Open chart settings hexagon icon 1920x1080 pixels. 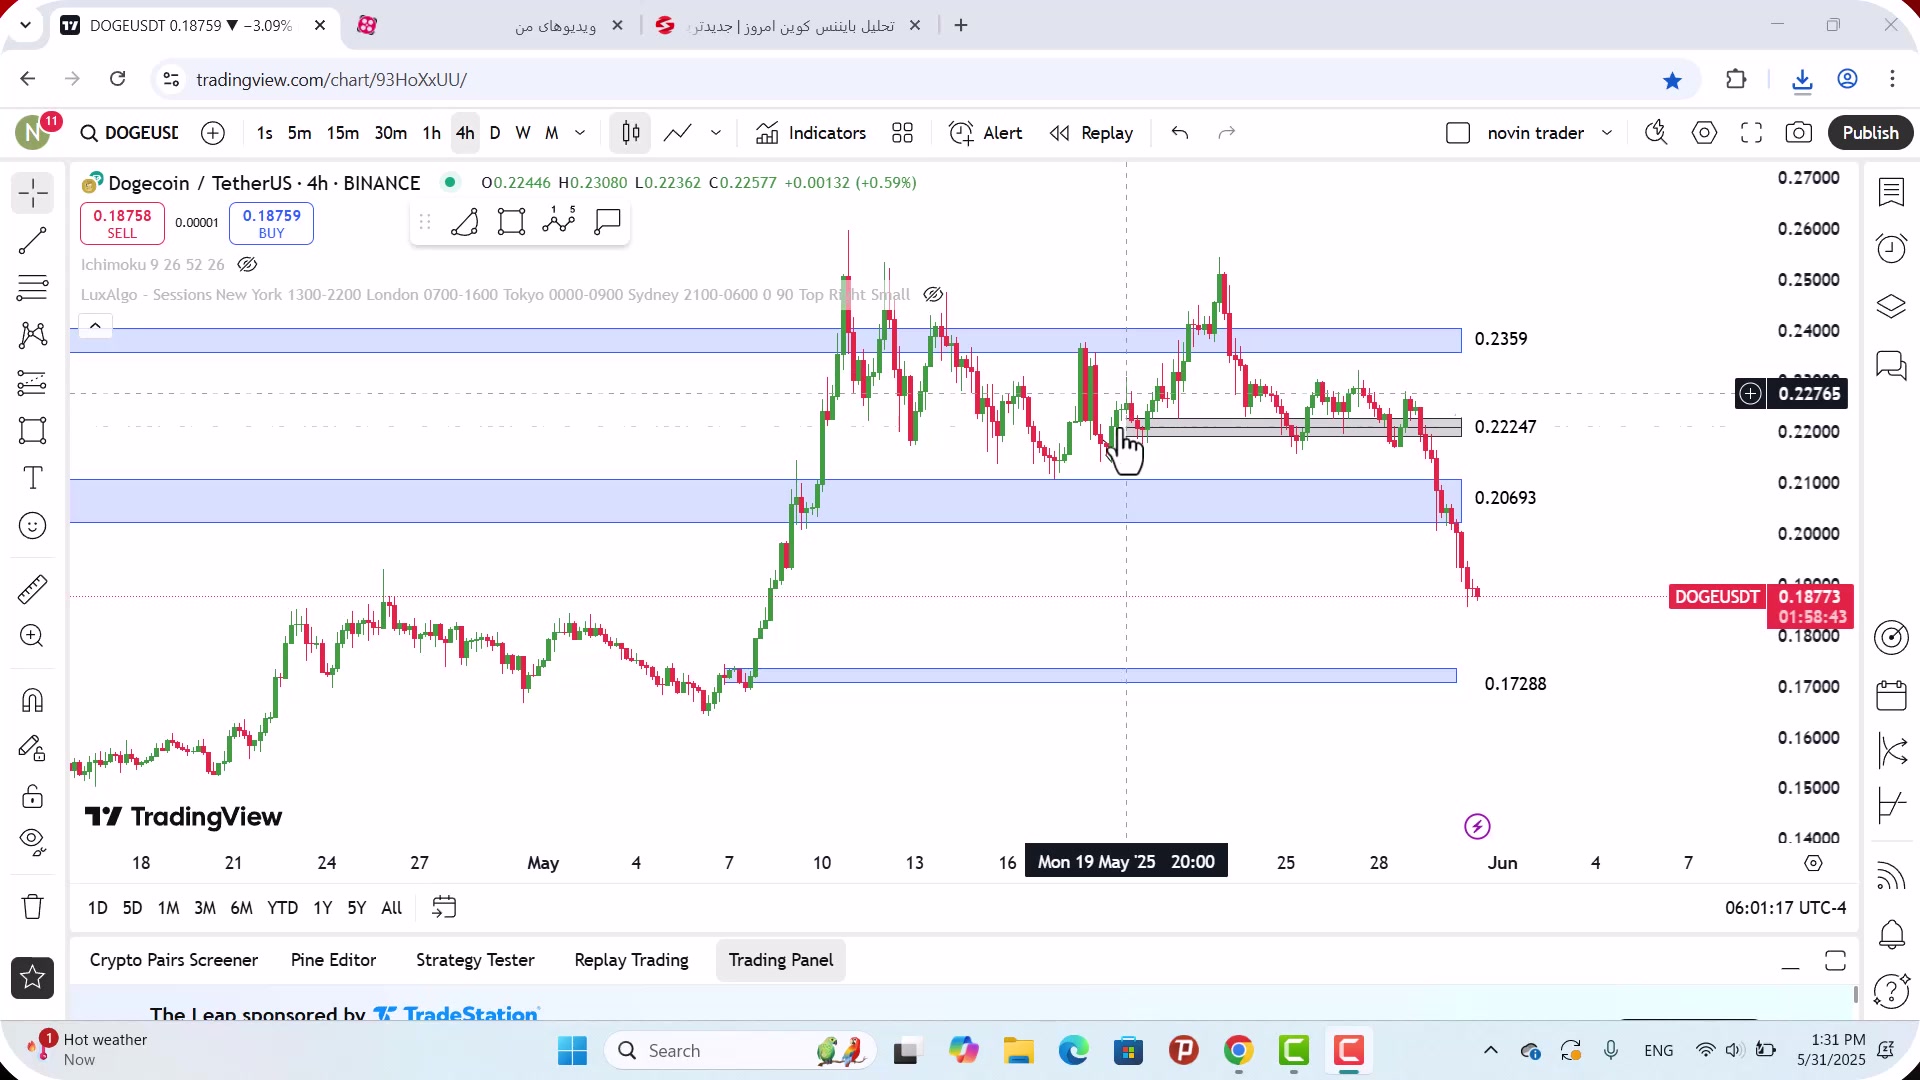pos(1704,133)
